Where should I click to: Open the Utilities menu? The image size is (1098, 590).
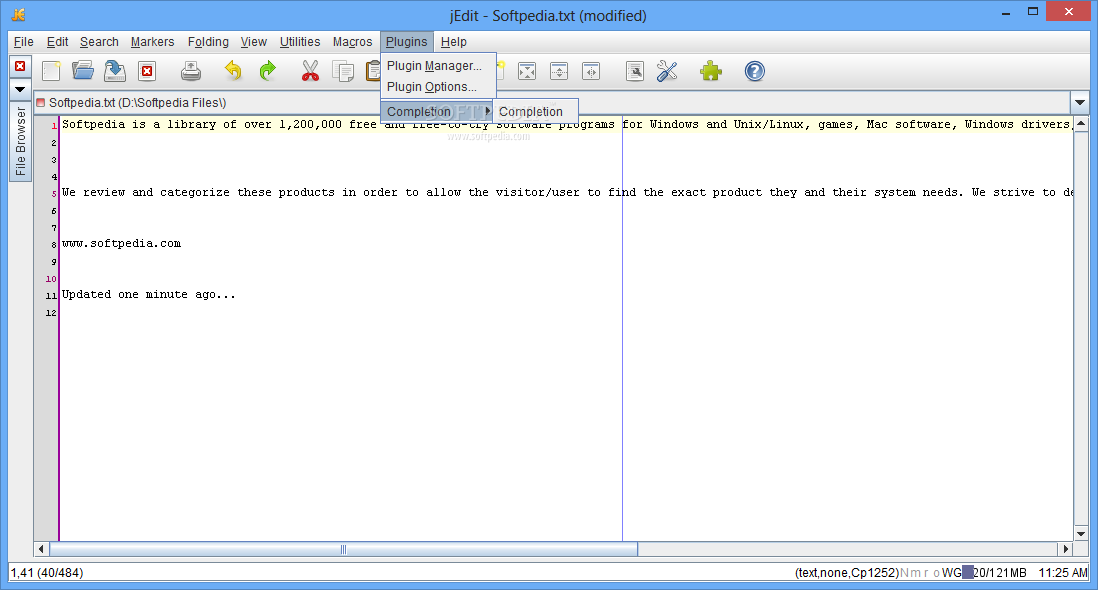pos(300,42)
